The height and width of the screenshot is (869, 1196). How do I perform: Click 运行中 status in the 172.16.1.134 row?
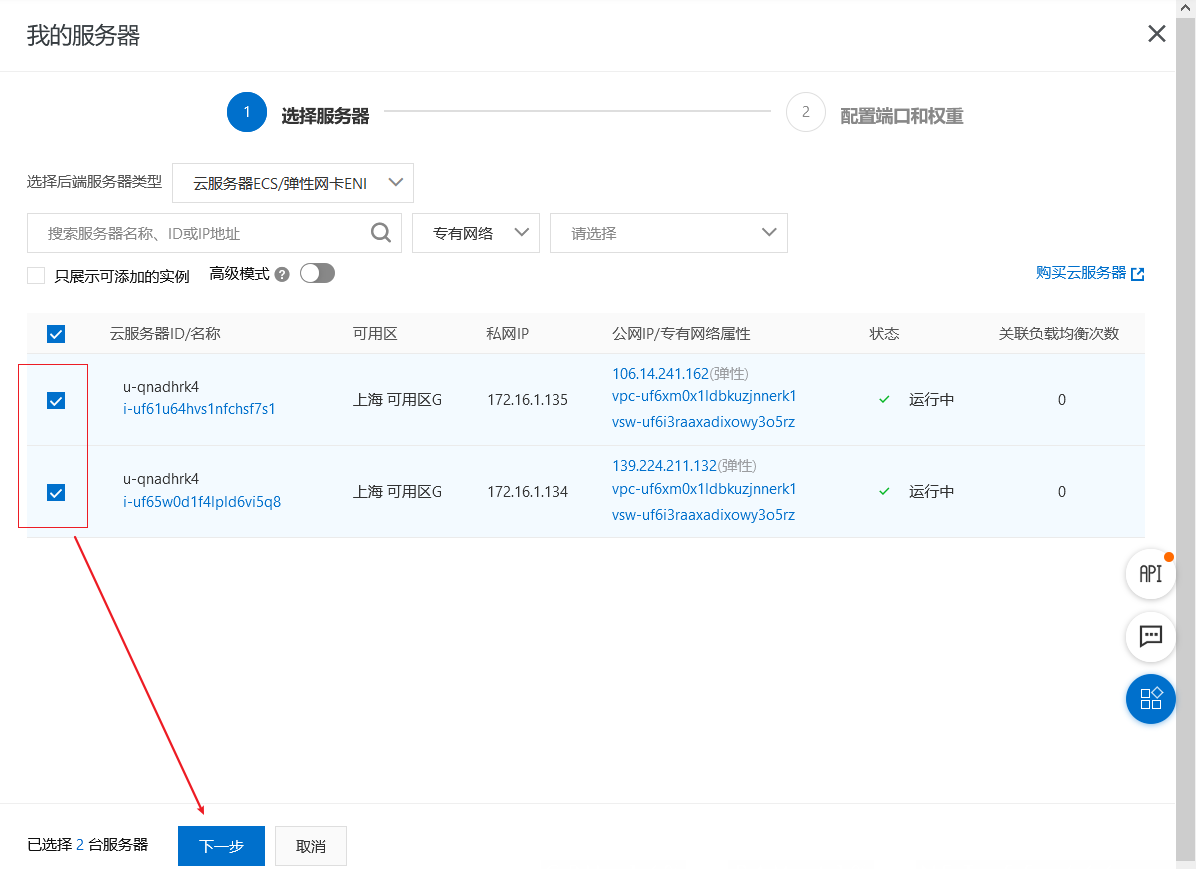coord(931,492)
